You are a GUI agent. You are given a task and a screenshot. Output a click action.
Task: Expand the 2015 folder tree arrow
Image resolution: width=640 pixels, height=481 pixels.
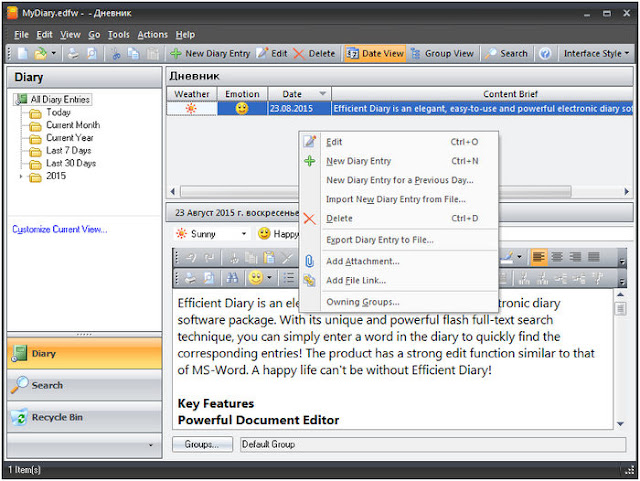tap(21, 176)
